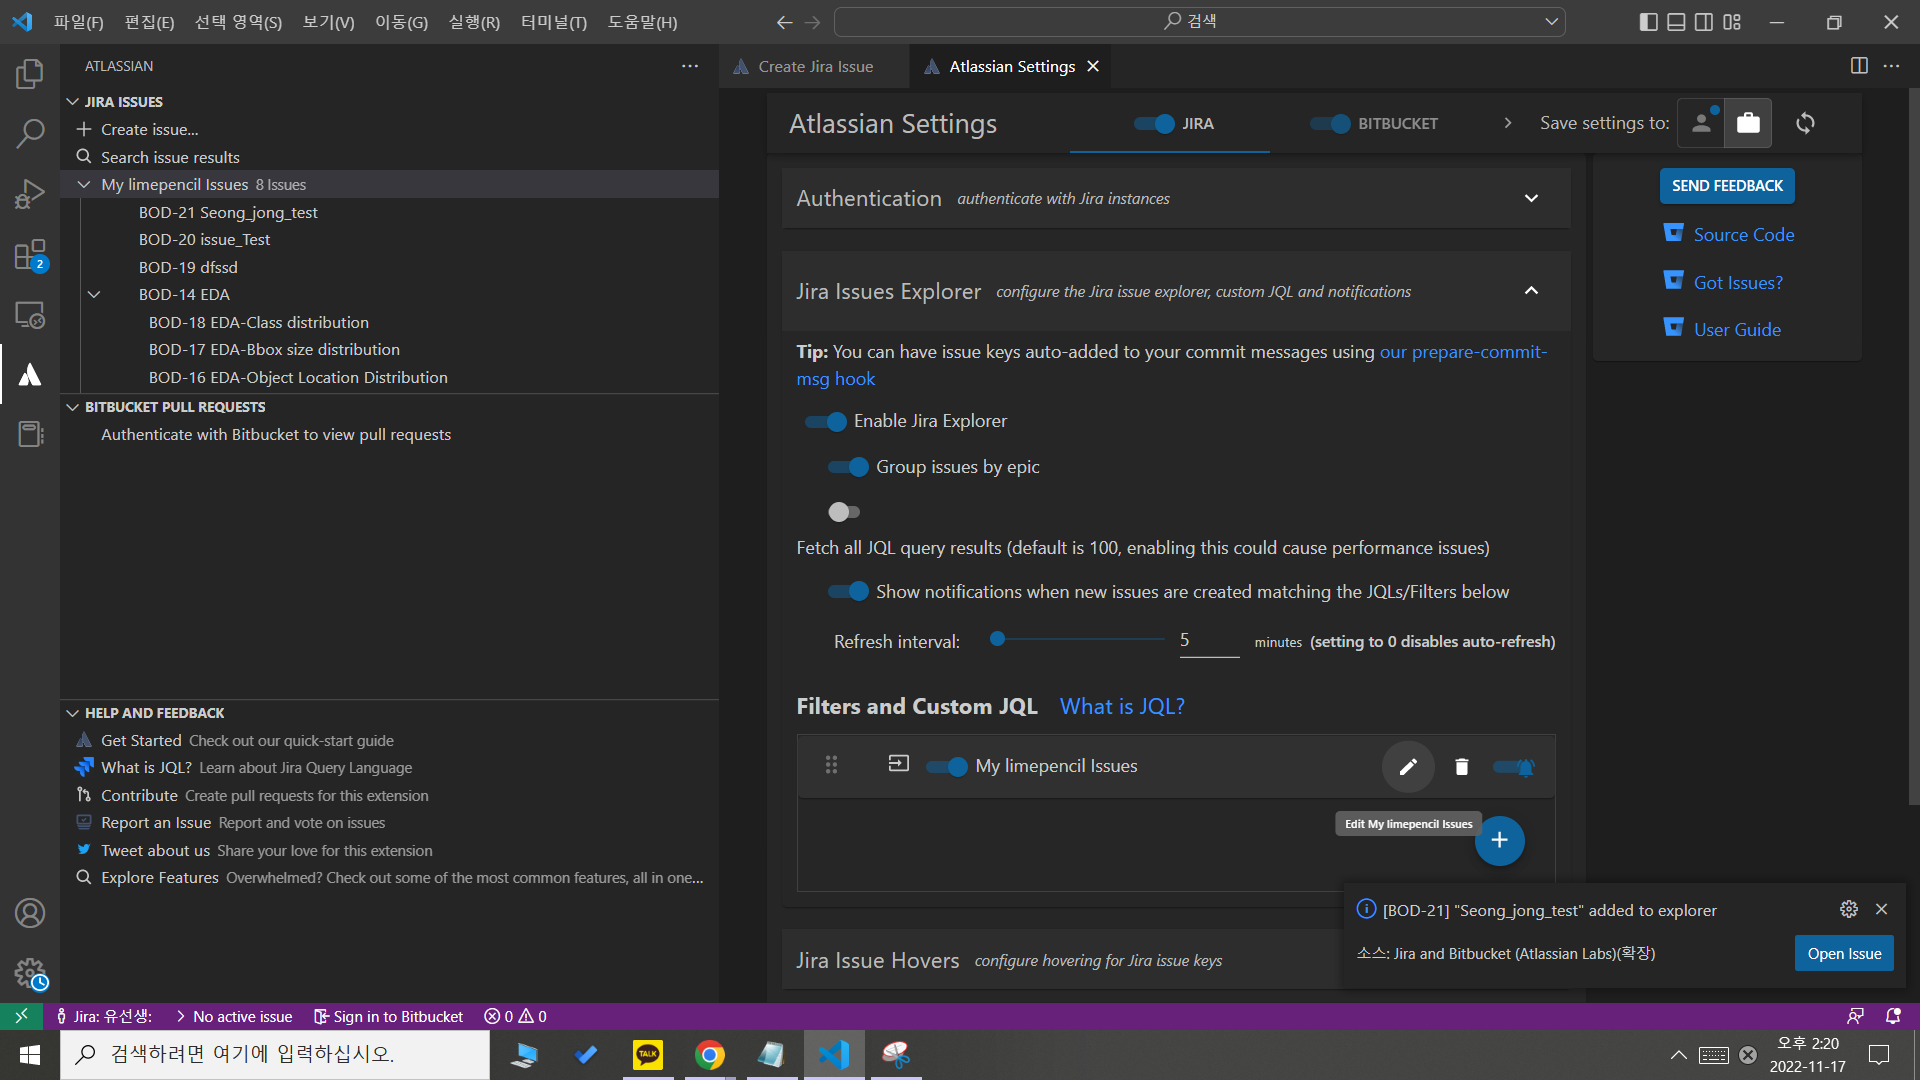Viewport: 1920px width, 1080px height.
Task: Delete My limepencil Issues with trash icon
Action: coord(1461,767)
